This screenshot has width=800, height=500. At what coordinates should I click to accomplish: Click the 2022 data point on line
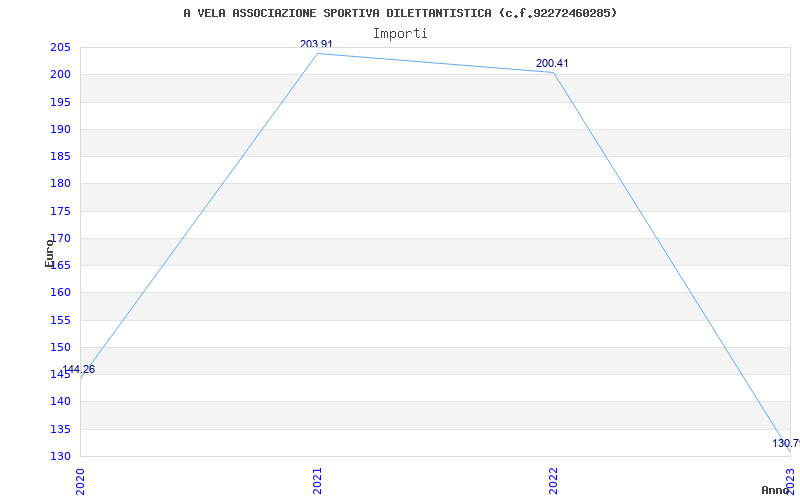point(554,72)
